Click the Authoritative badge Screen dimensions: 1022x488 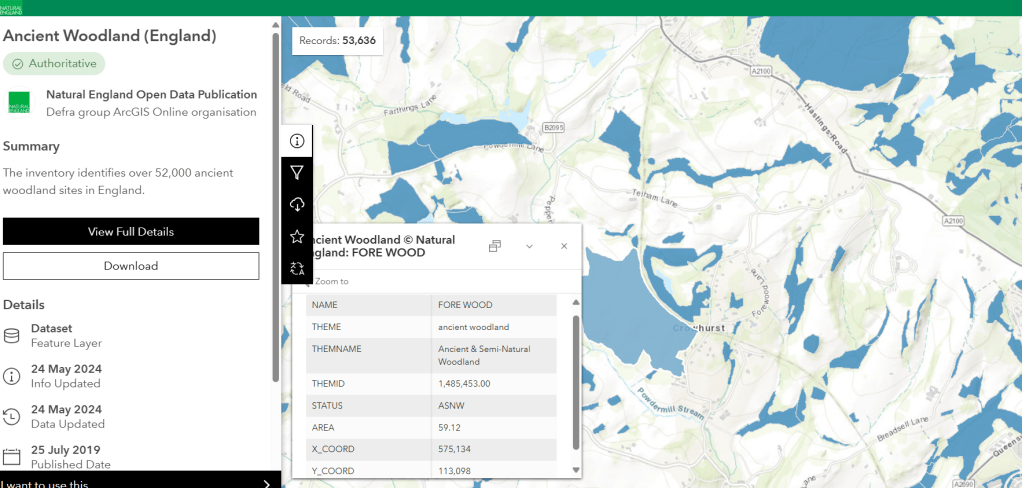click(55, 64)
